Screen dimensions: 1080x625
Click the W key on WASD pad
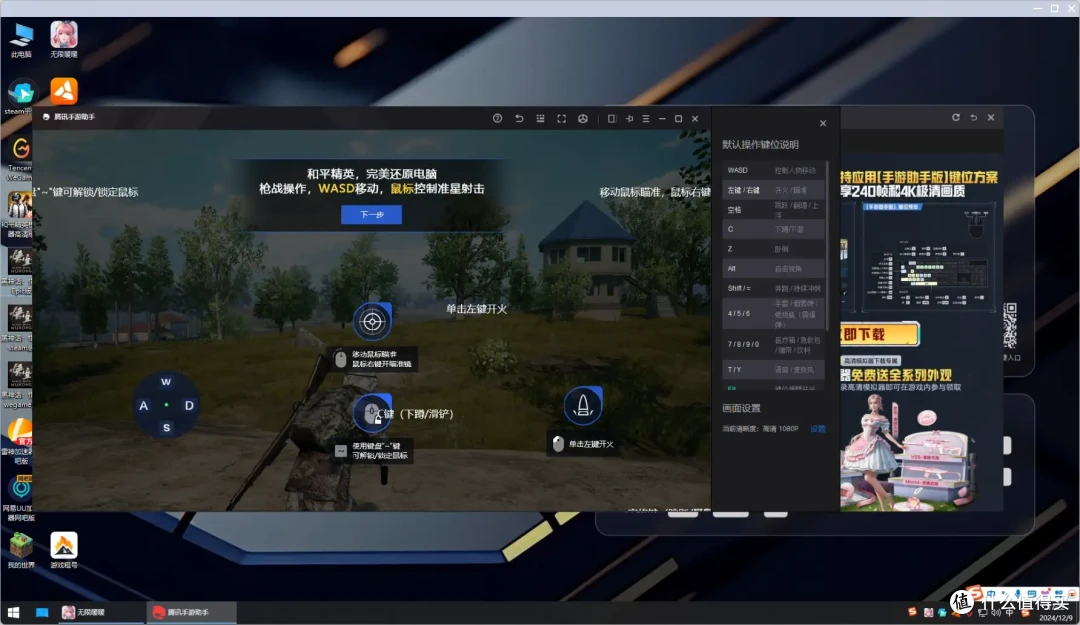[x=166, y=382]
